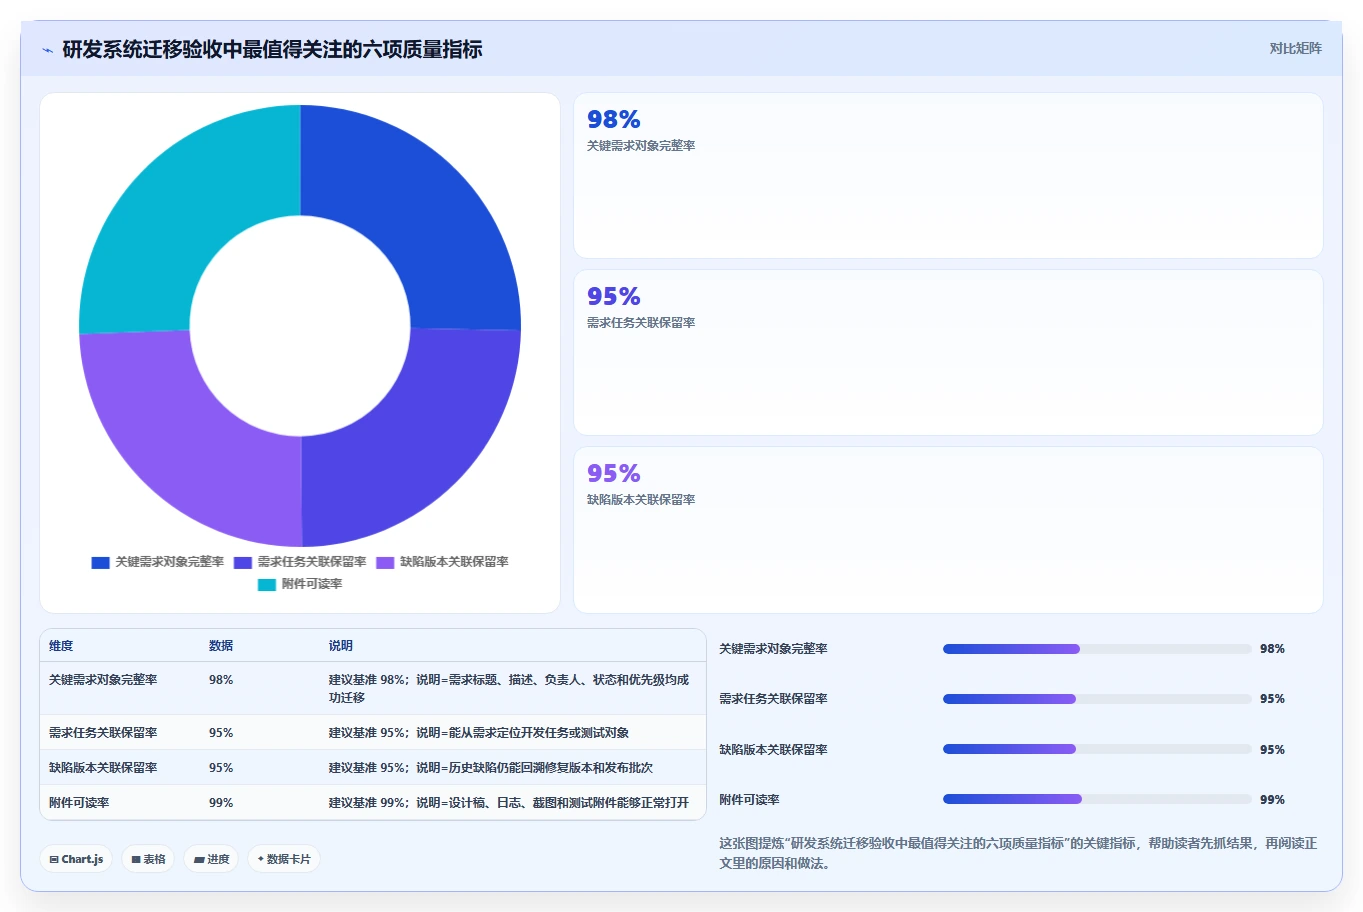This screenshot has height=912, width=1363.
Task: Toggle legend swatch for 缺陷版本关联保留率
Action: click(385, 563)
